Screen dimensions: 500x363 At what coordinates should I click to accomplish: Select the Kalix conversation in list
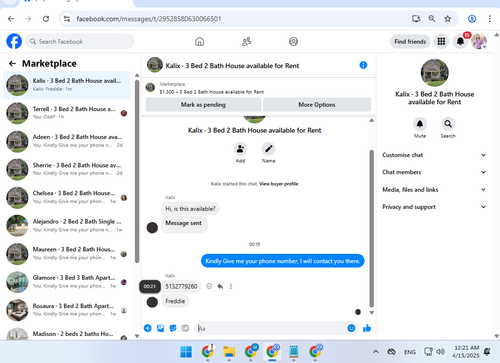coord(67,85)
